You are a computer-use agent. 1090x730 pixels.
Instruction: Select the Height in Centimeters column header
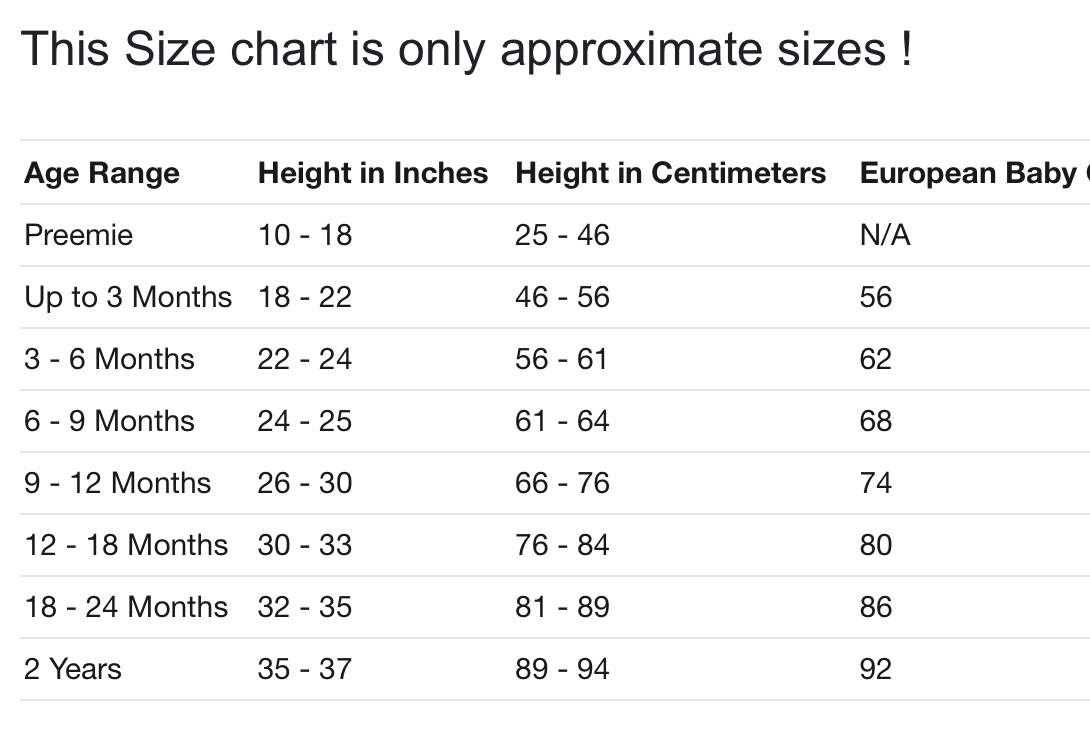point(670,174)
